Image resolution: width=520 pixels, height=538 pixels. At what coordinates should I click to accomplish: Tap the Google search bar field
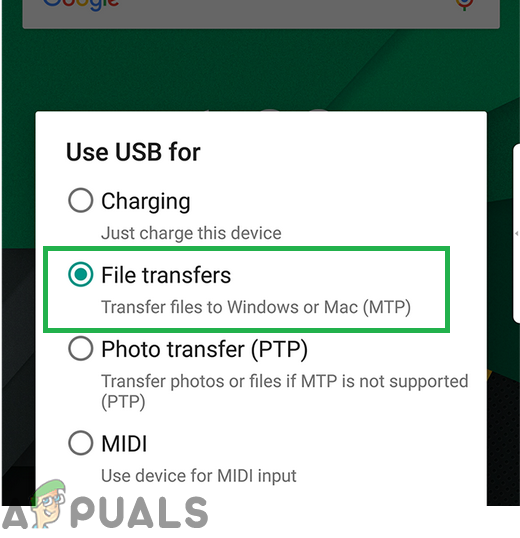point(261,13)
